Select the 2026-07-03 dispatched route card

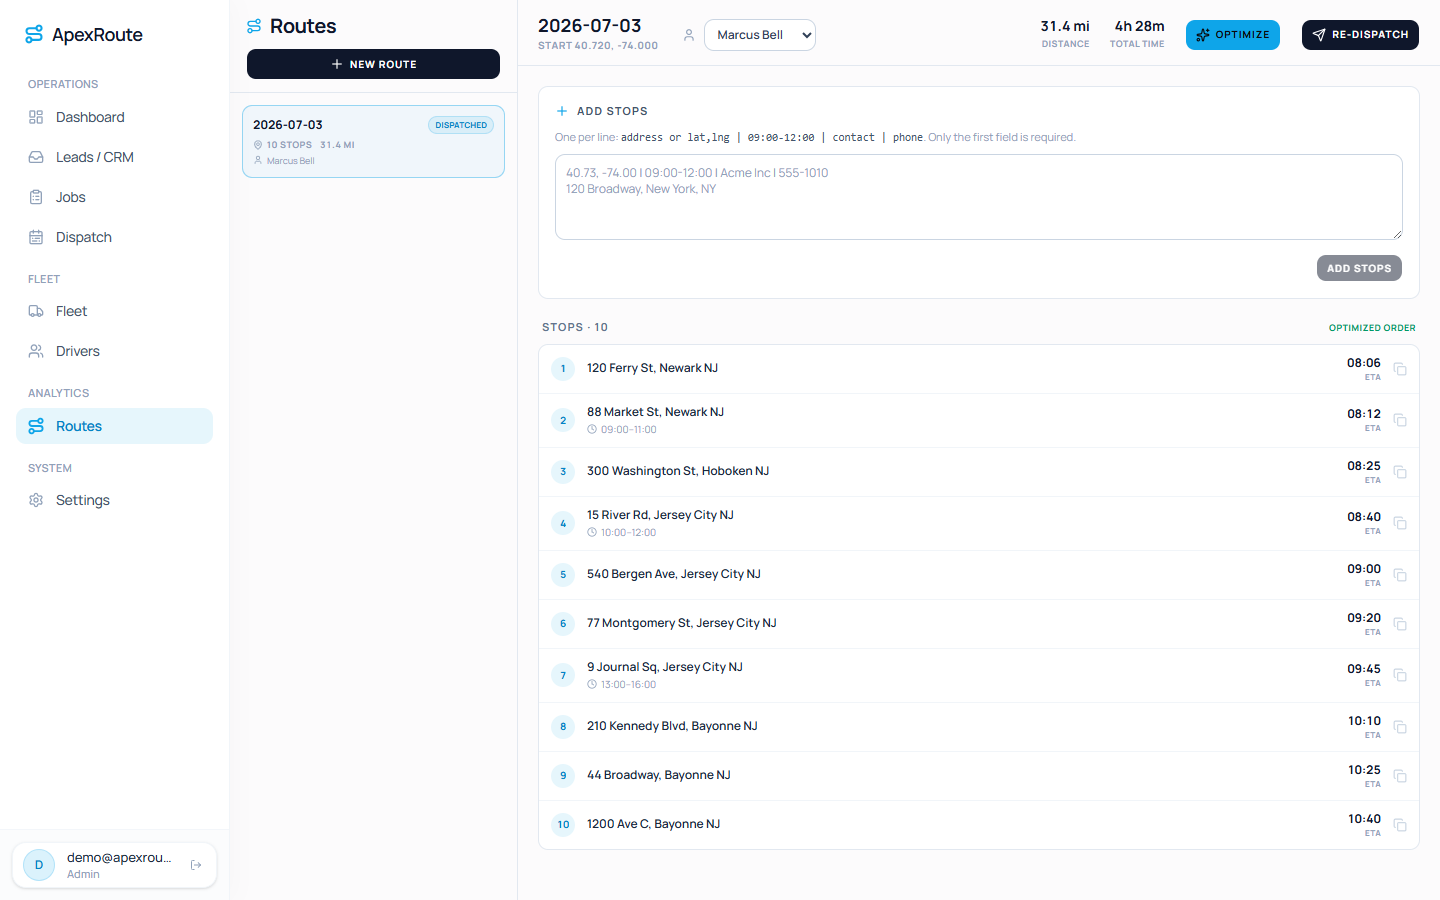point(373,142)
